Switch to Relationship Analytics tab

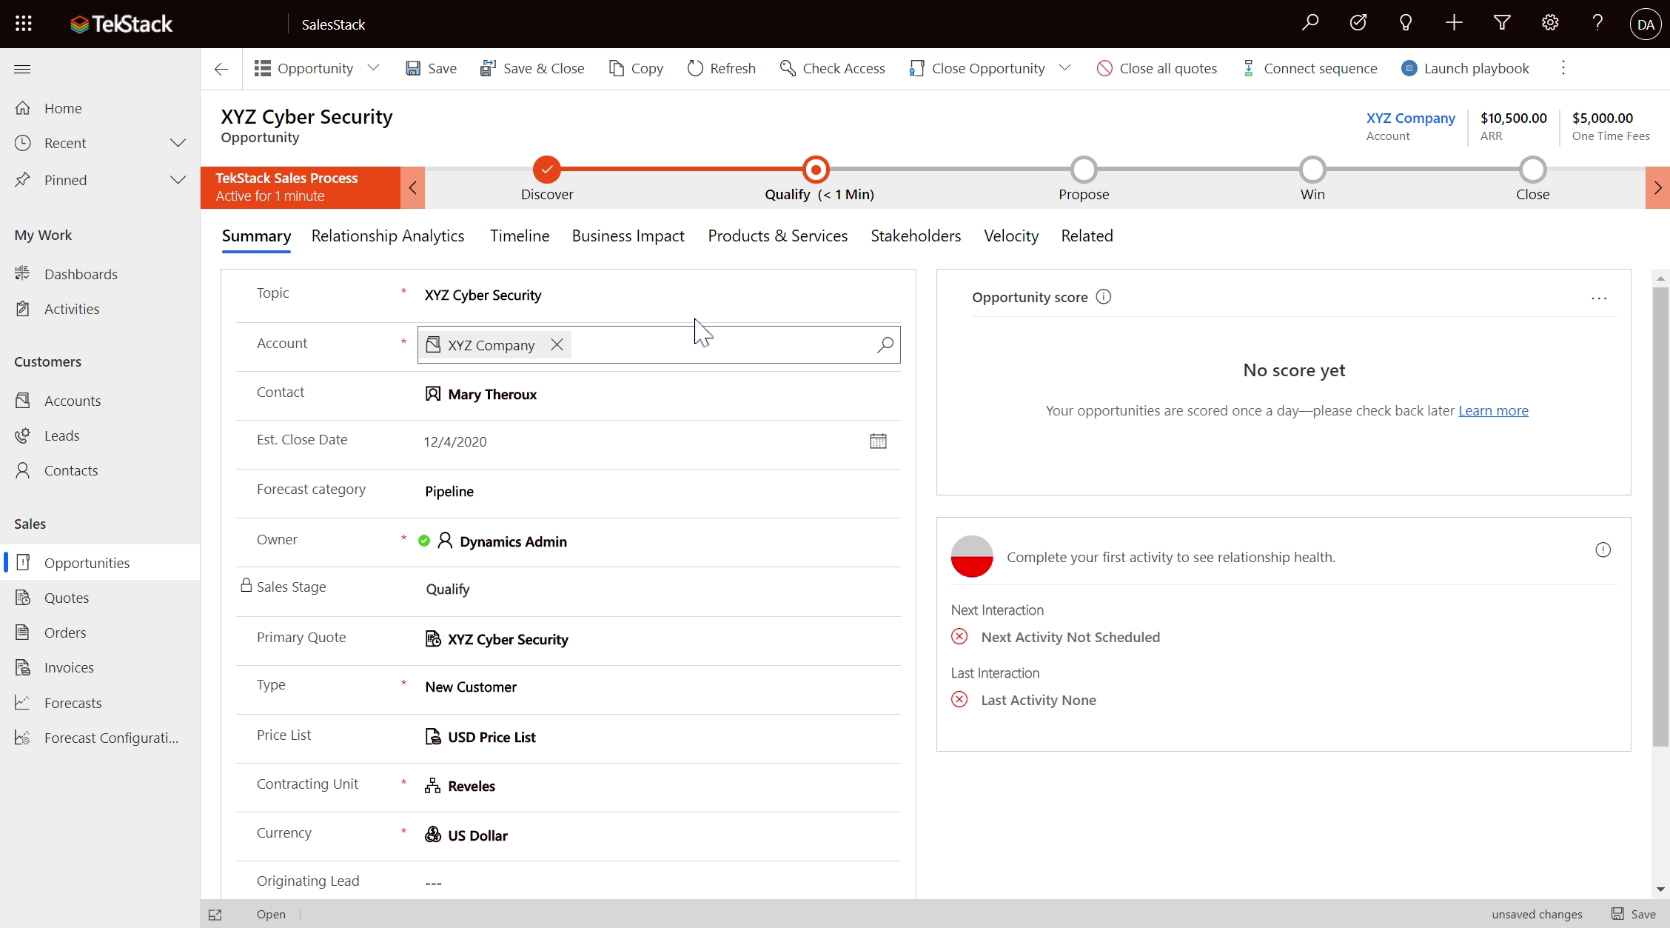[x=388, y=236]
